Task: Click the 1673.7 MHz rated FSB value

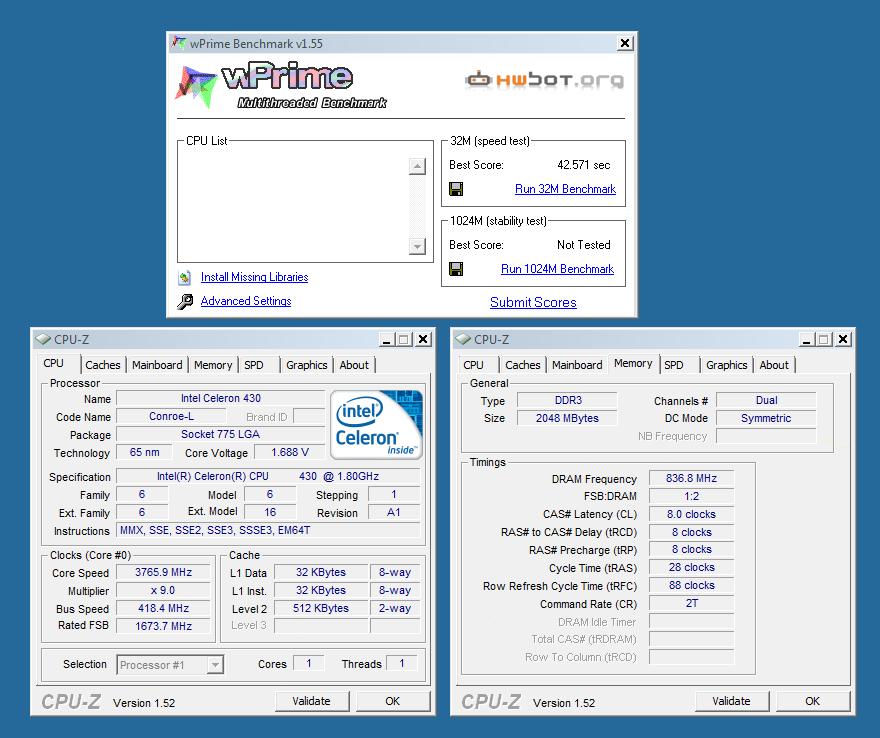Action: (163, 626)
